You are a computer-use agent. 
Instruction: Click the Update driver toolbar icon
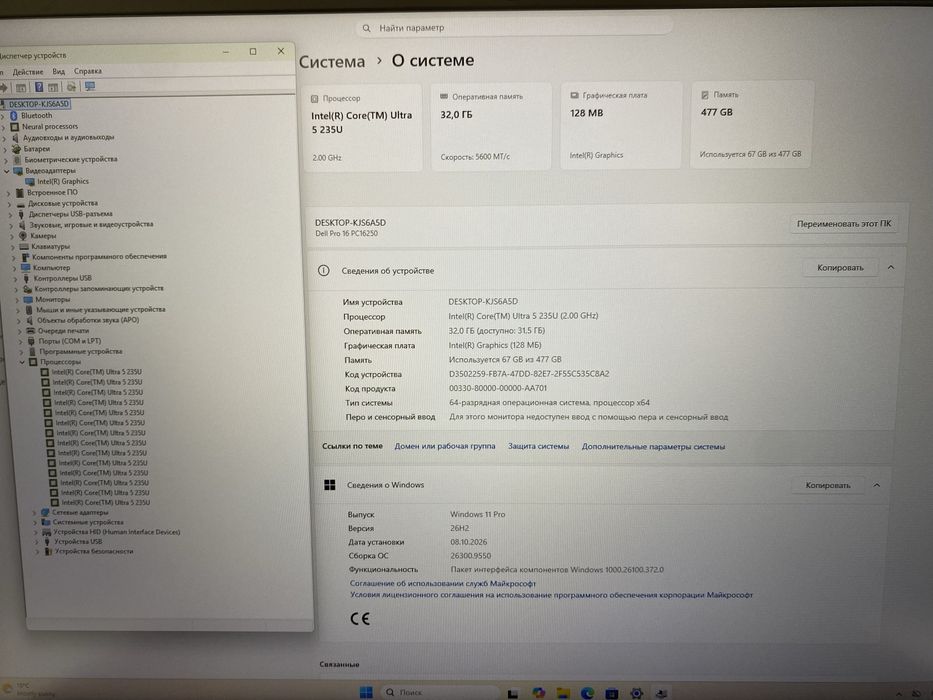71,87
